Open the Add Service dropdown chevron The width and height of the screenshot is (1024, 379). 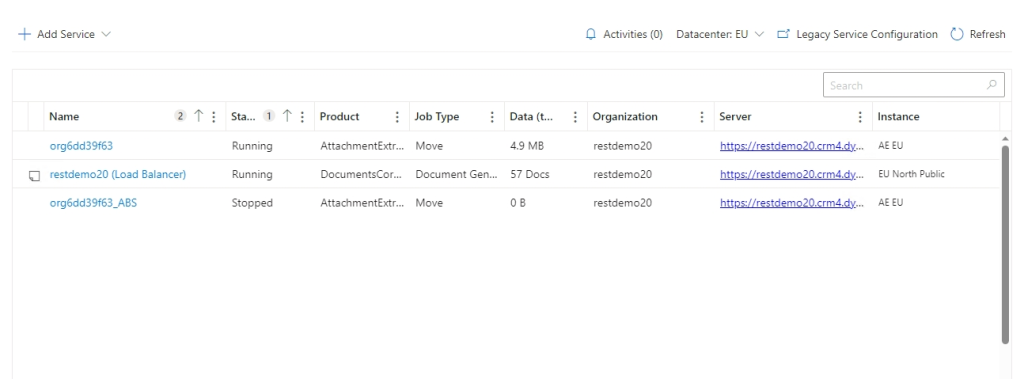pyautogui.click(x=106, y=34)
